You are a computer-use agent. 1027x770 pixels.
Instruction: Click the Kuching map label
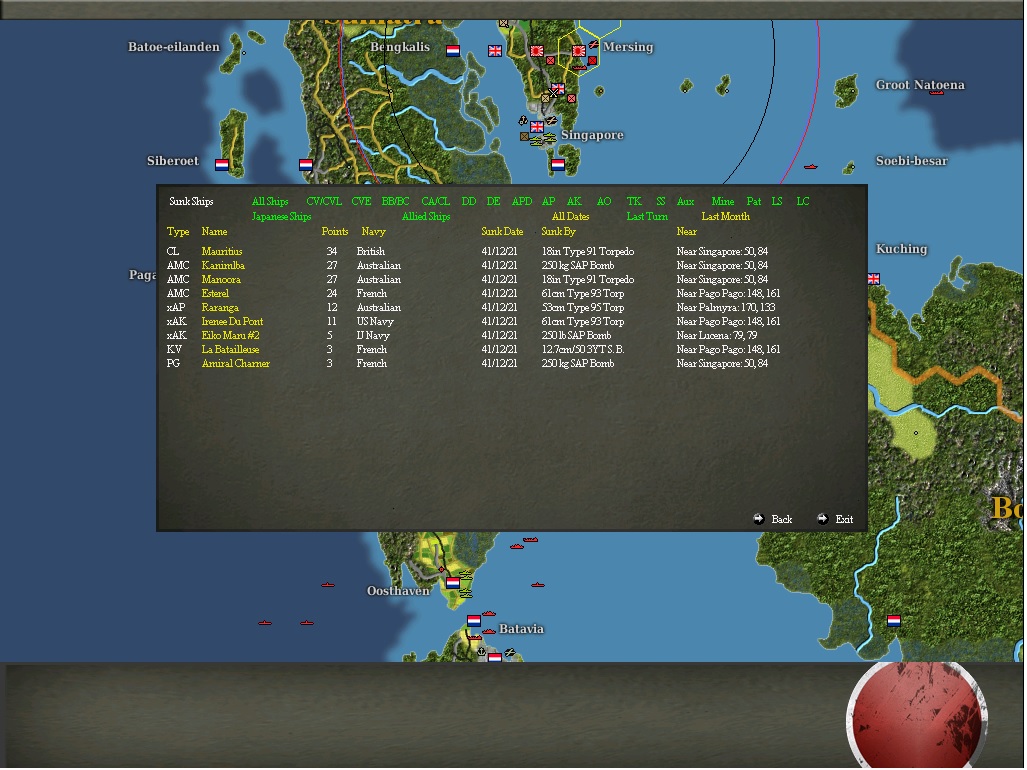(x=903, y=249)
